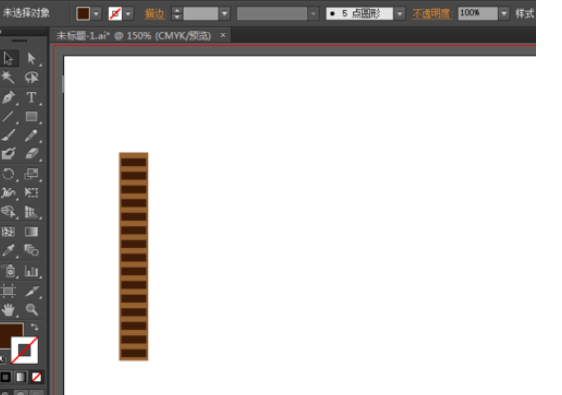Select the Shape Builder tool
This screenshot has height=395, width=562.
tap(8, 212)
